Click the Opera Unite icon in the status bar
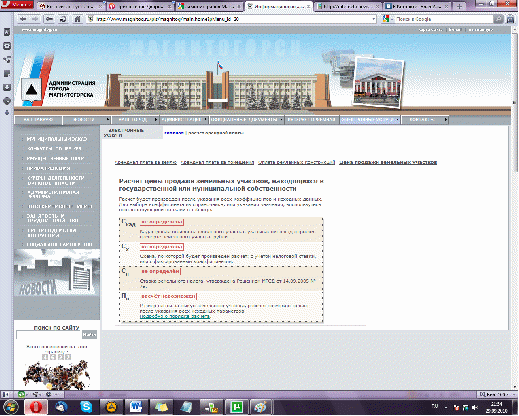The height and width of the screenshot is (416, 519). (35, 394)
